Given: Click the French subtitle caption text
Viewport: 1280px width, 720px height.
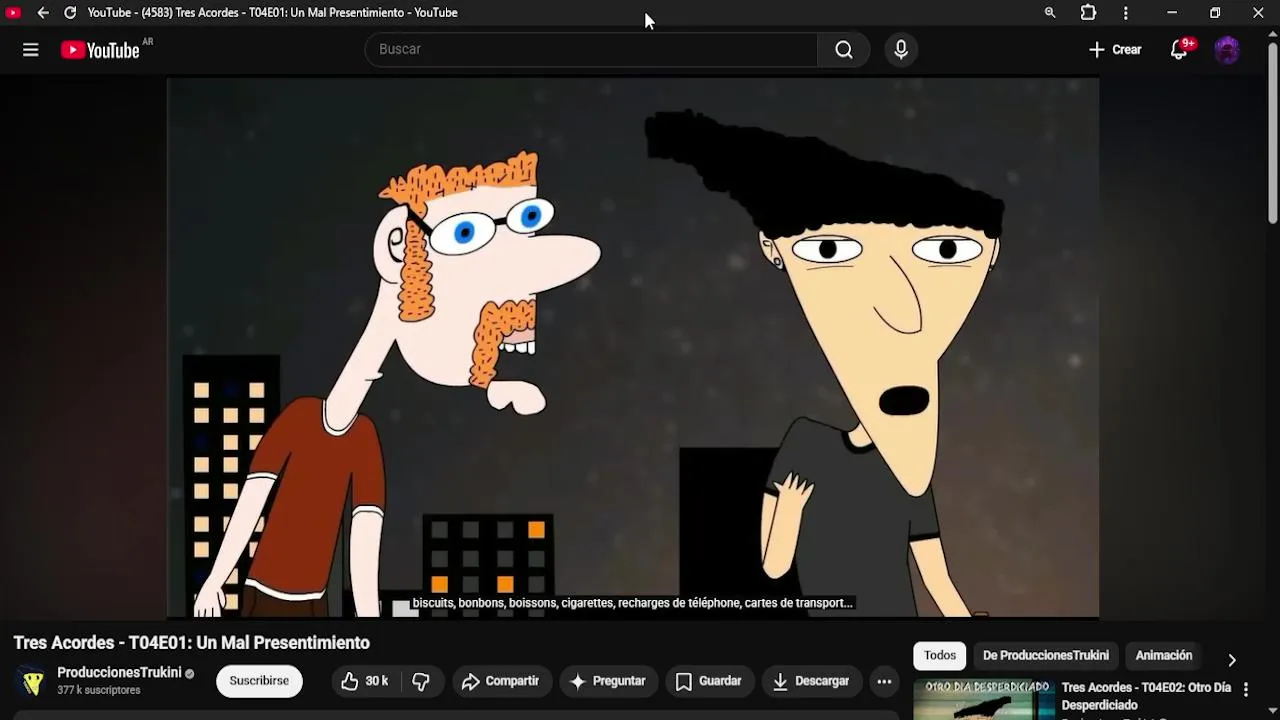Looking at the screenshot, I should tap(632, 604).
